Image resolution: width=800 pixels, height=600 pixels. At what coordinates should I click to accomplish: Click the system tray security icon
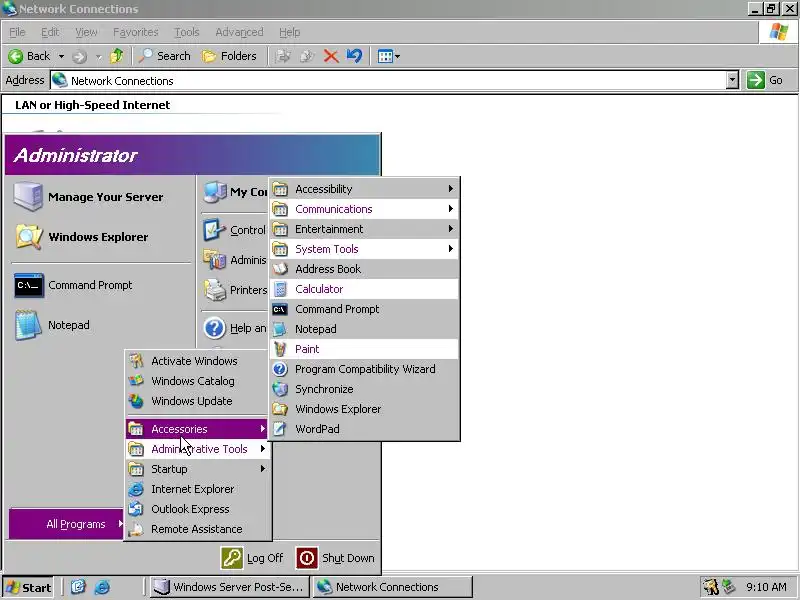tap(710, 587)
